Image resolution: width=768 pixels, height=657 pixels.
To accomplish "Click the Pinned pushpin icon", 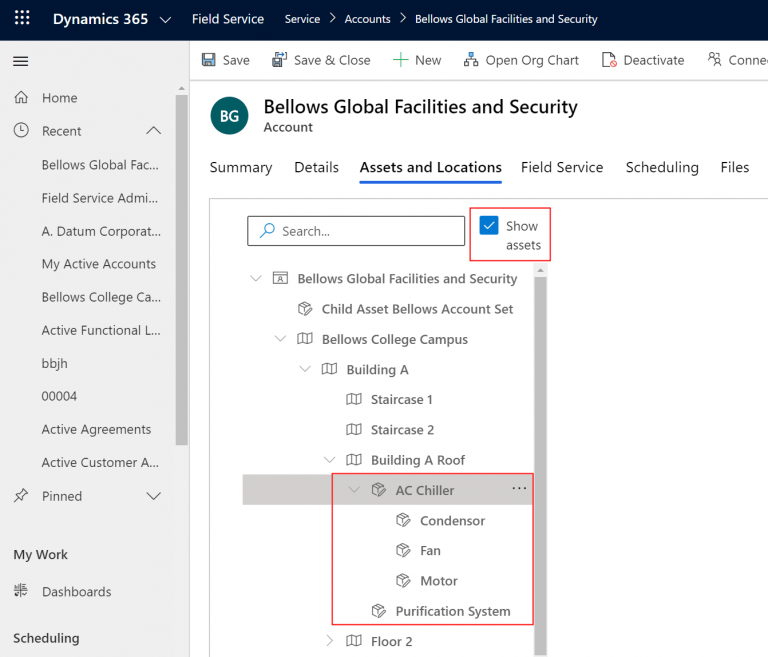I will pyautogui.click(x=21, y=495).
